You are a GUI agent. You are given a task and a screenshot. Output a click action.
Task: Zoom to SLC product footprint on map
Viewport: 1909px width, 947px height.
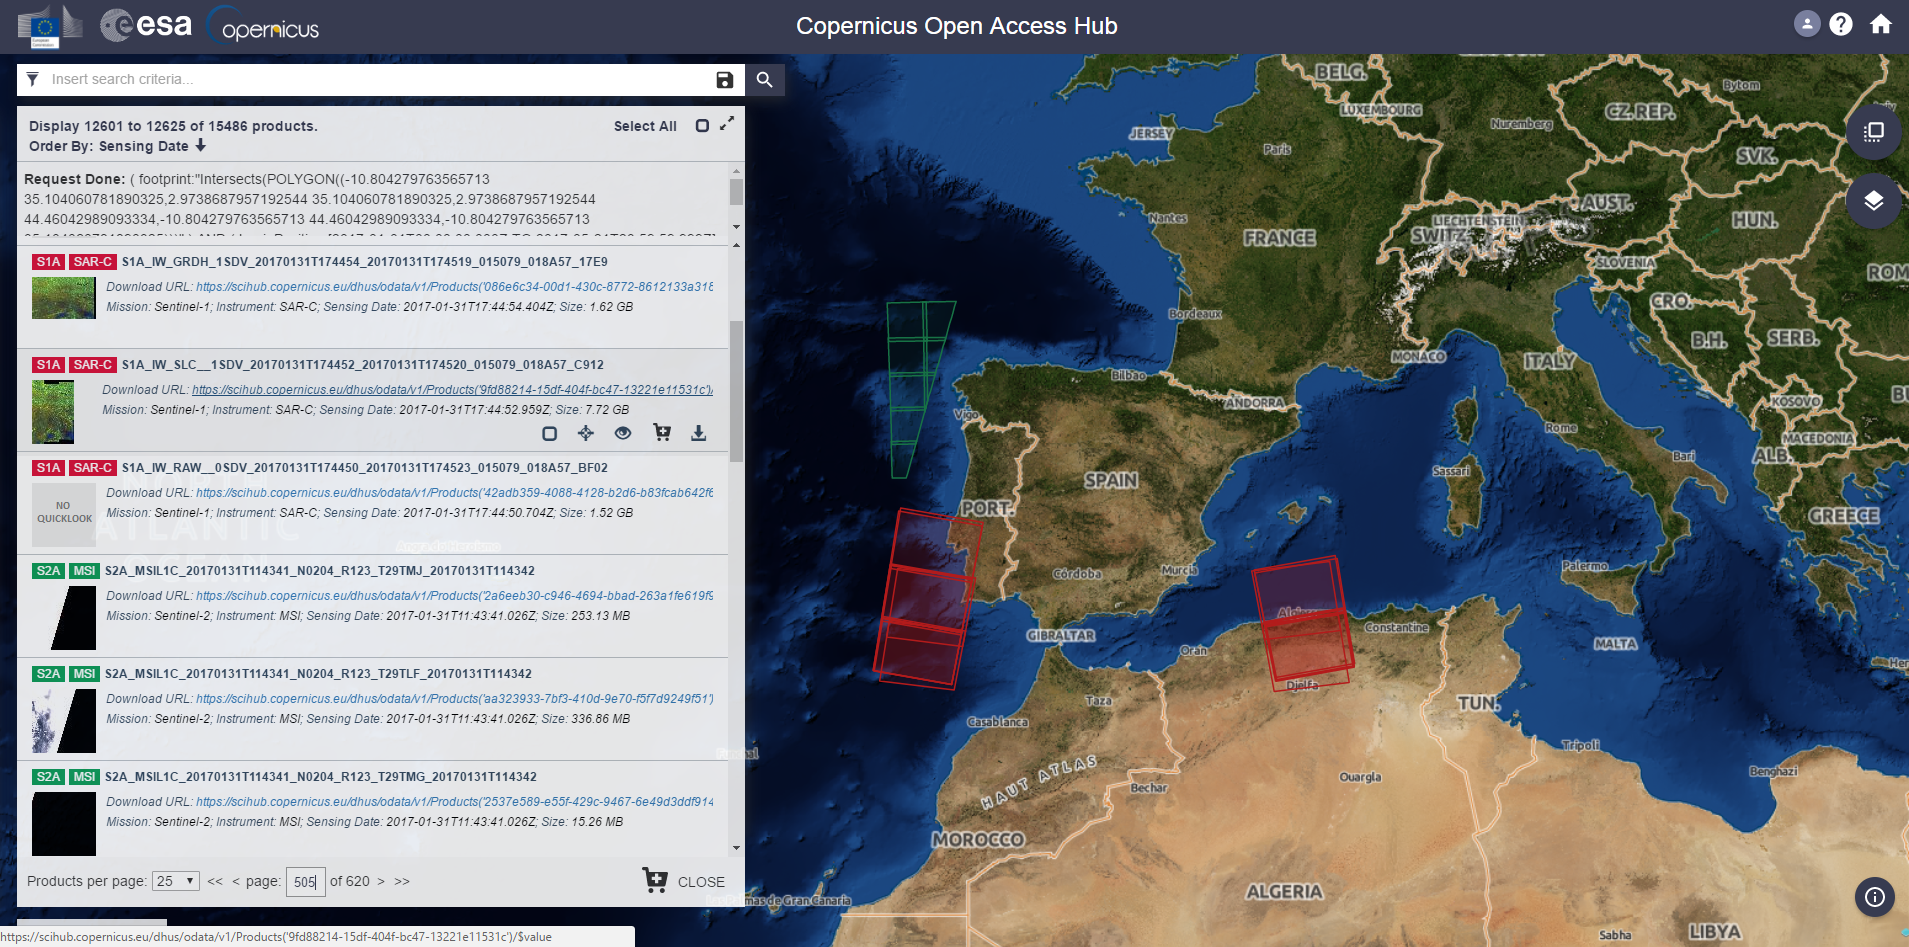coord(586,433)
